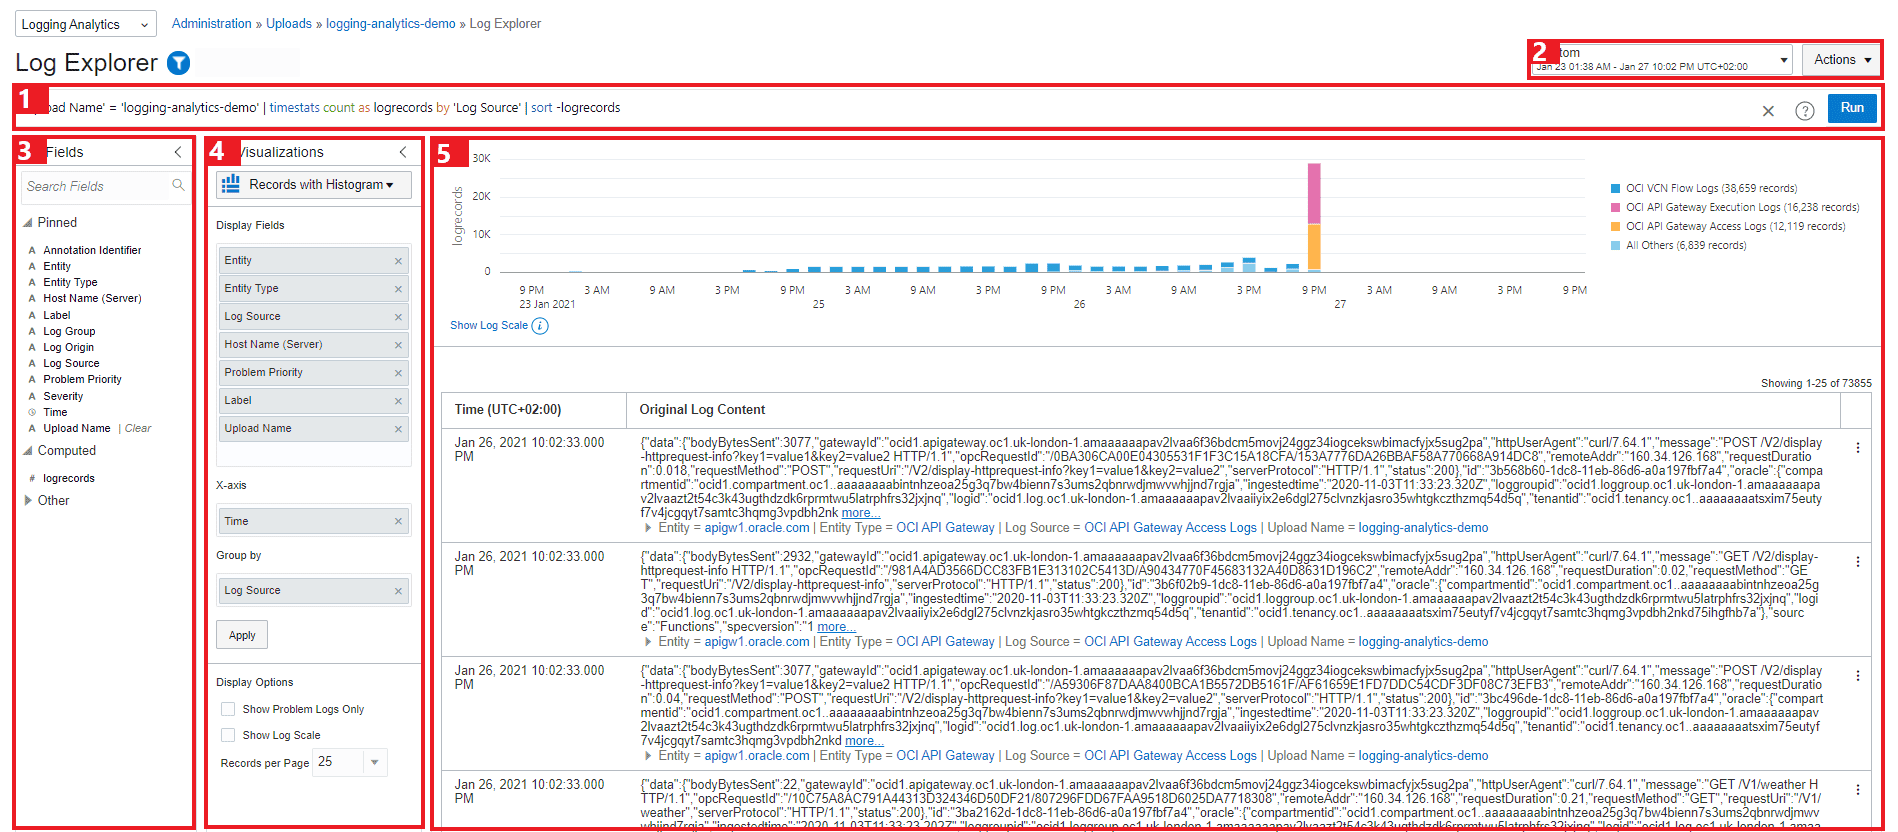Remove Problem Priority display field
Image resolution: width=1898 pixels, height=832 pixels.
click(x=398, y=373)
